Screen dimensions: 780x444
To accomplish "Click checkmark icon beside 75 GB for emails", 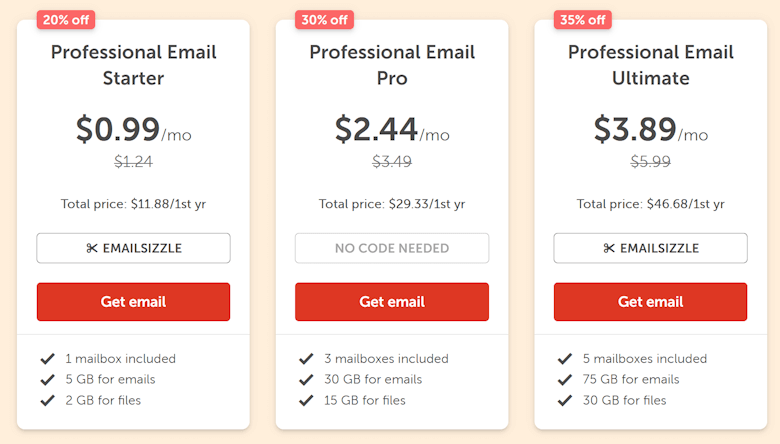I will (x=564, y=379).
